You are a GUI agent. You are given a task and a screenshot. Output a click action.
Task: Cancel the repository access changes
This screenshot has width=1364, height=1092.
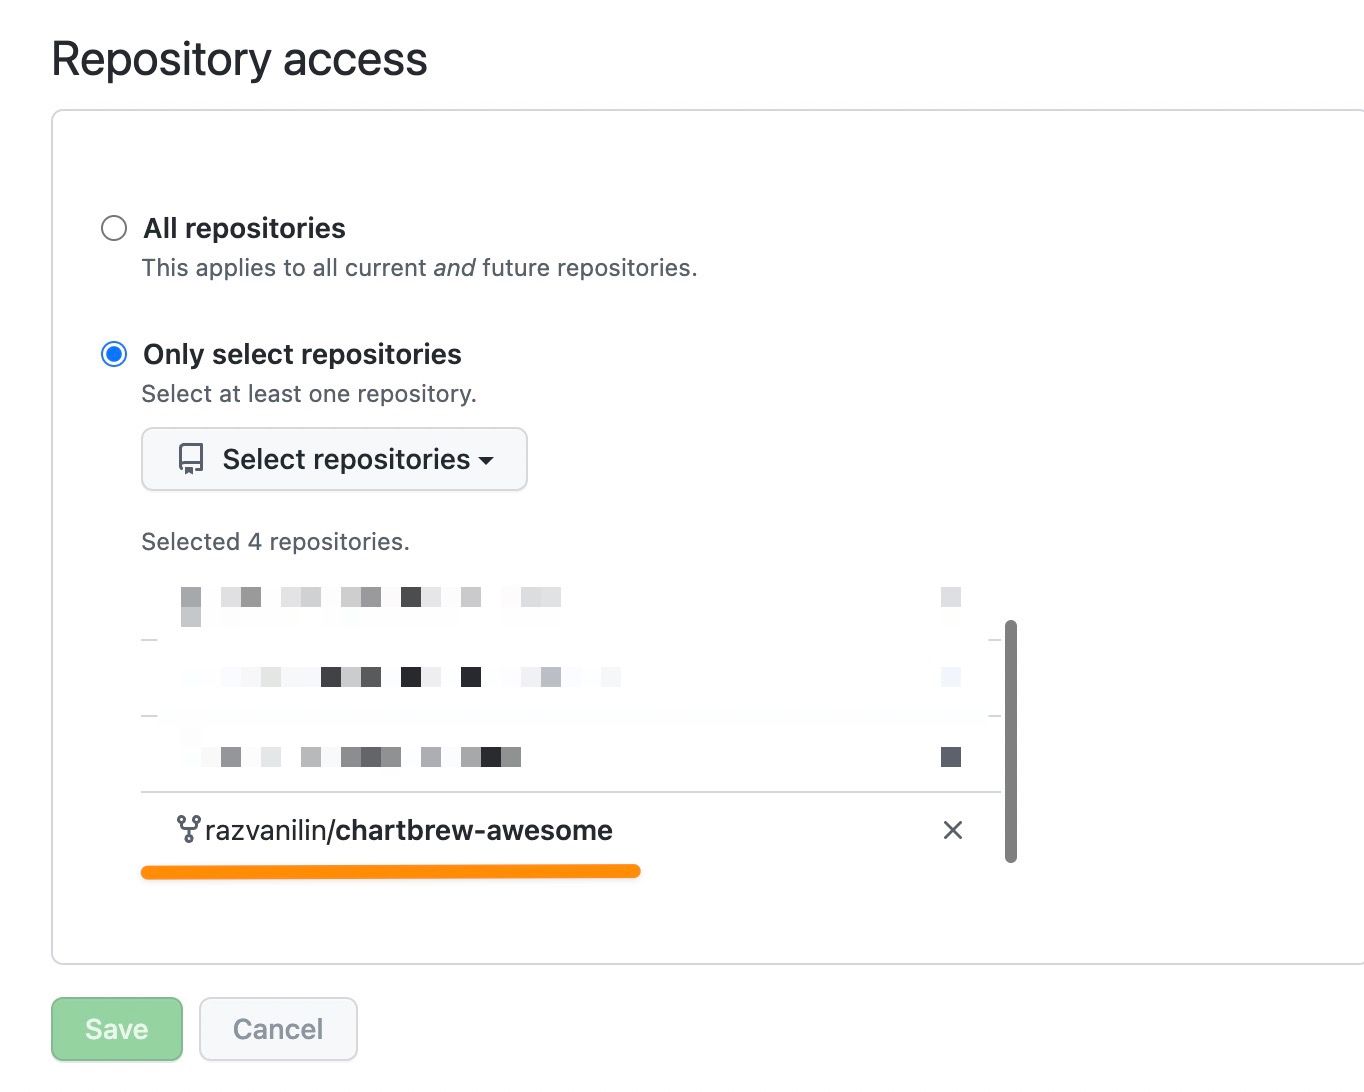[278, 1029]
